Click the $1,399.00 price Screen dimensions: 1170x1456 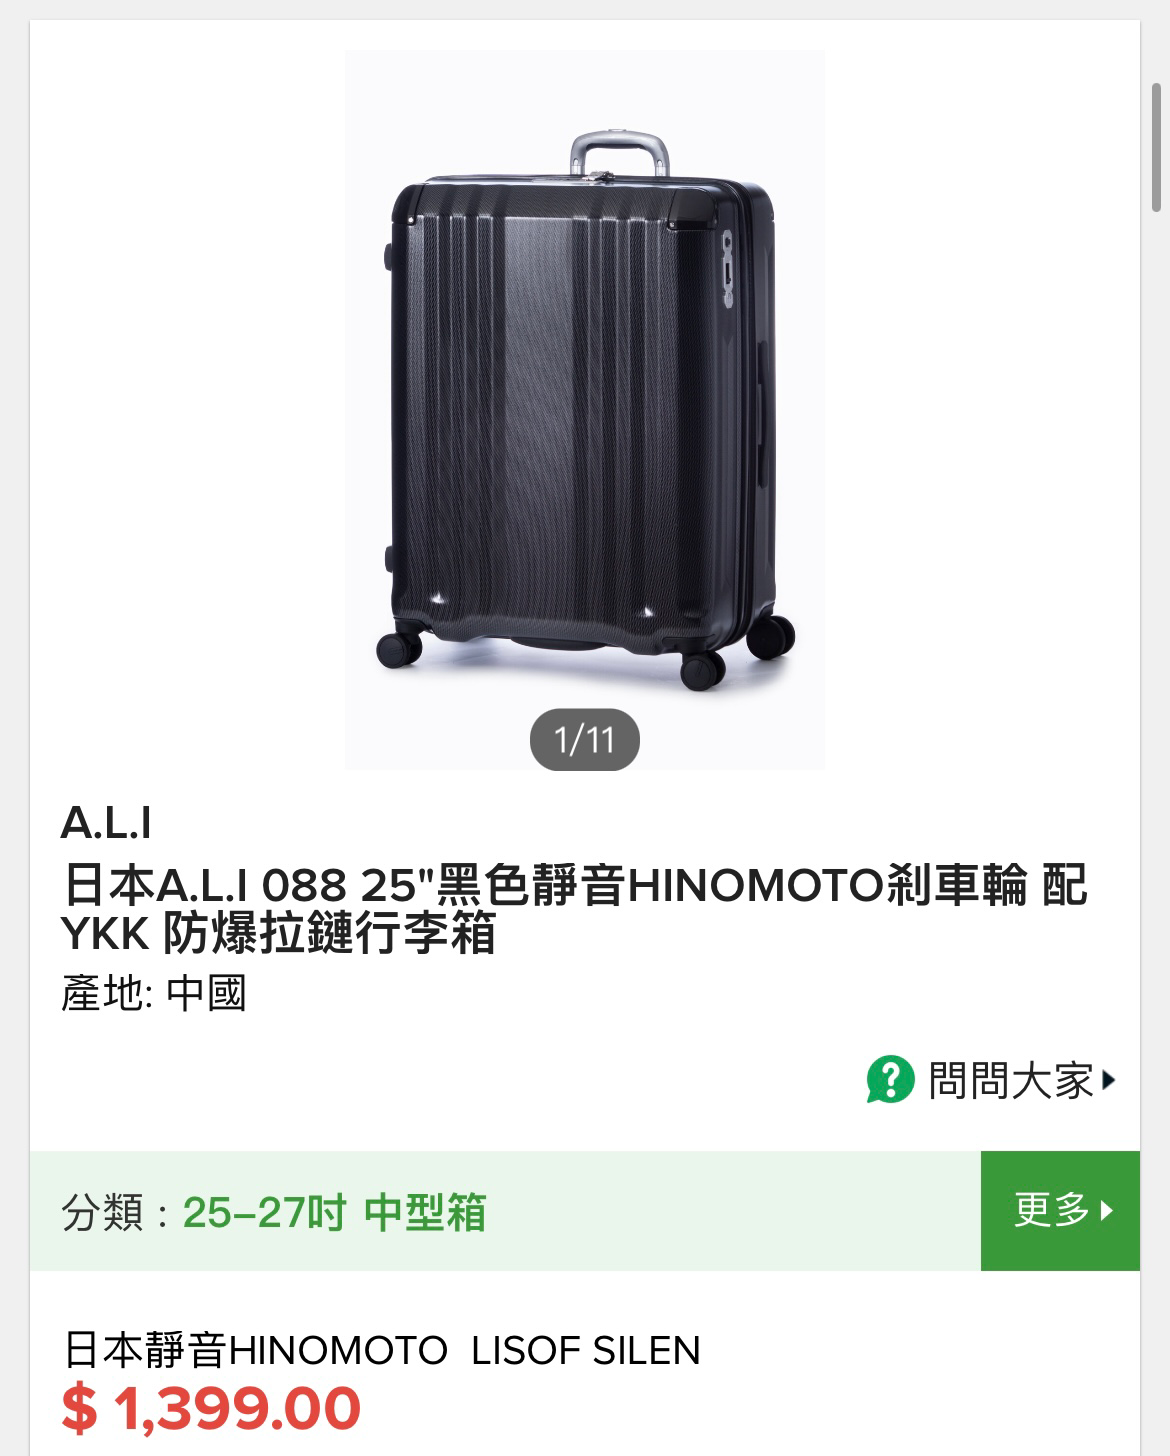211,1408
